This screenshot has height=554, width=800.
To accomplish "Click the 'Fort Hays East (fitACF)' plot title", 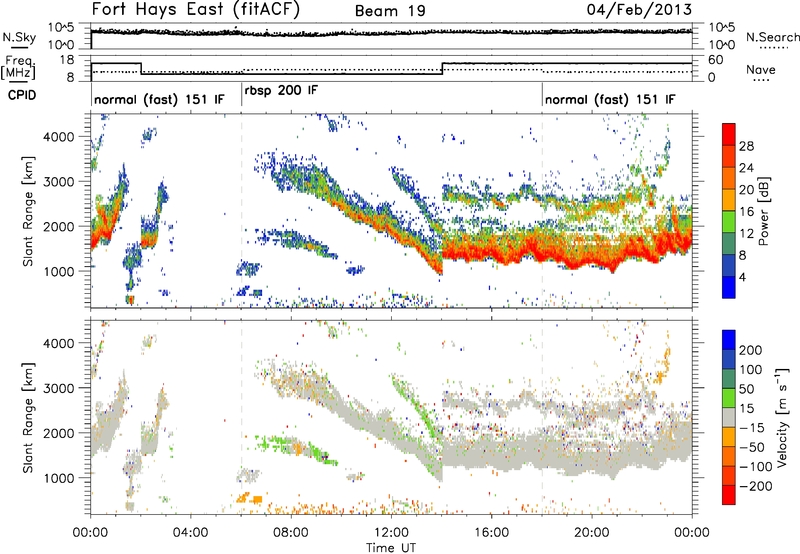I will (x=196, y=9).
